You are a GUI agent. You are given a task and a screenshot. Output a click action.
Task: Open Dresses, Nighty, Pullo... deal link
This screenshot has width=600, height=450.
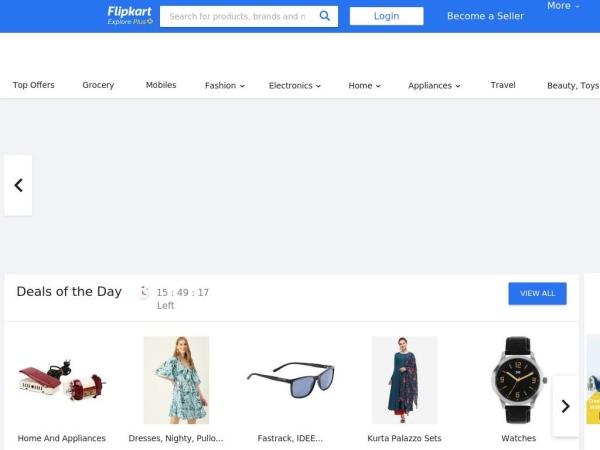tap(176, 438)
